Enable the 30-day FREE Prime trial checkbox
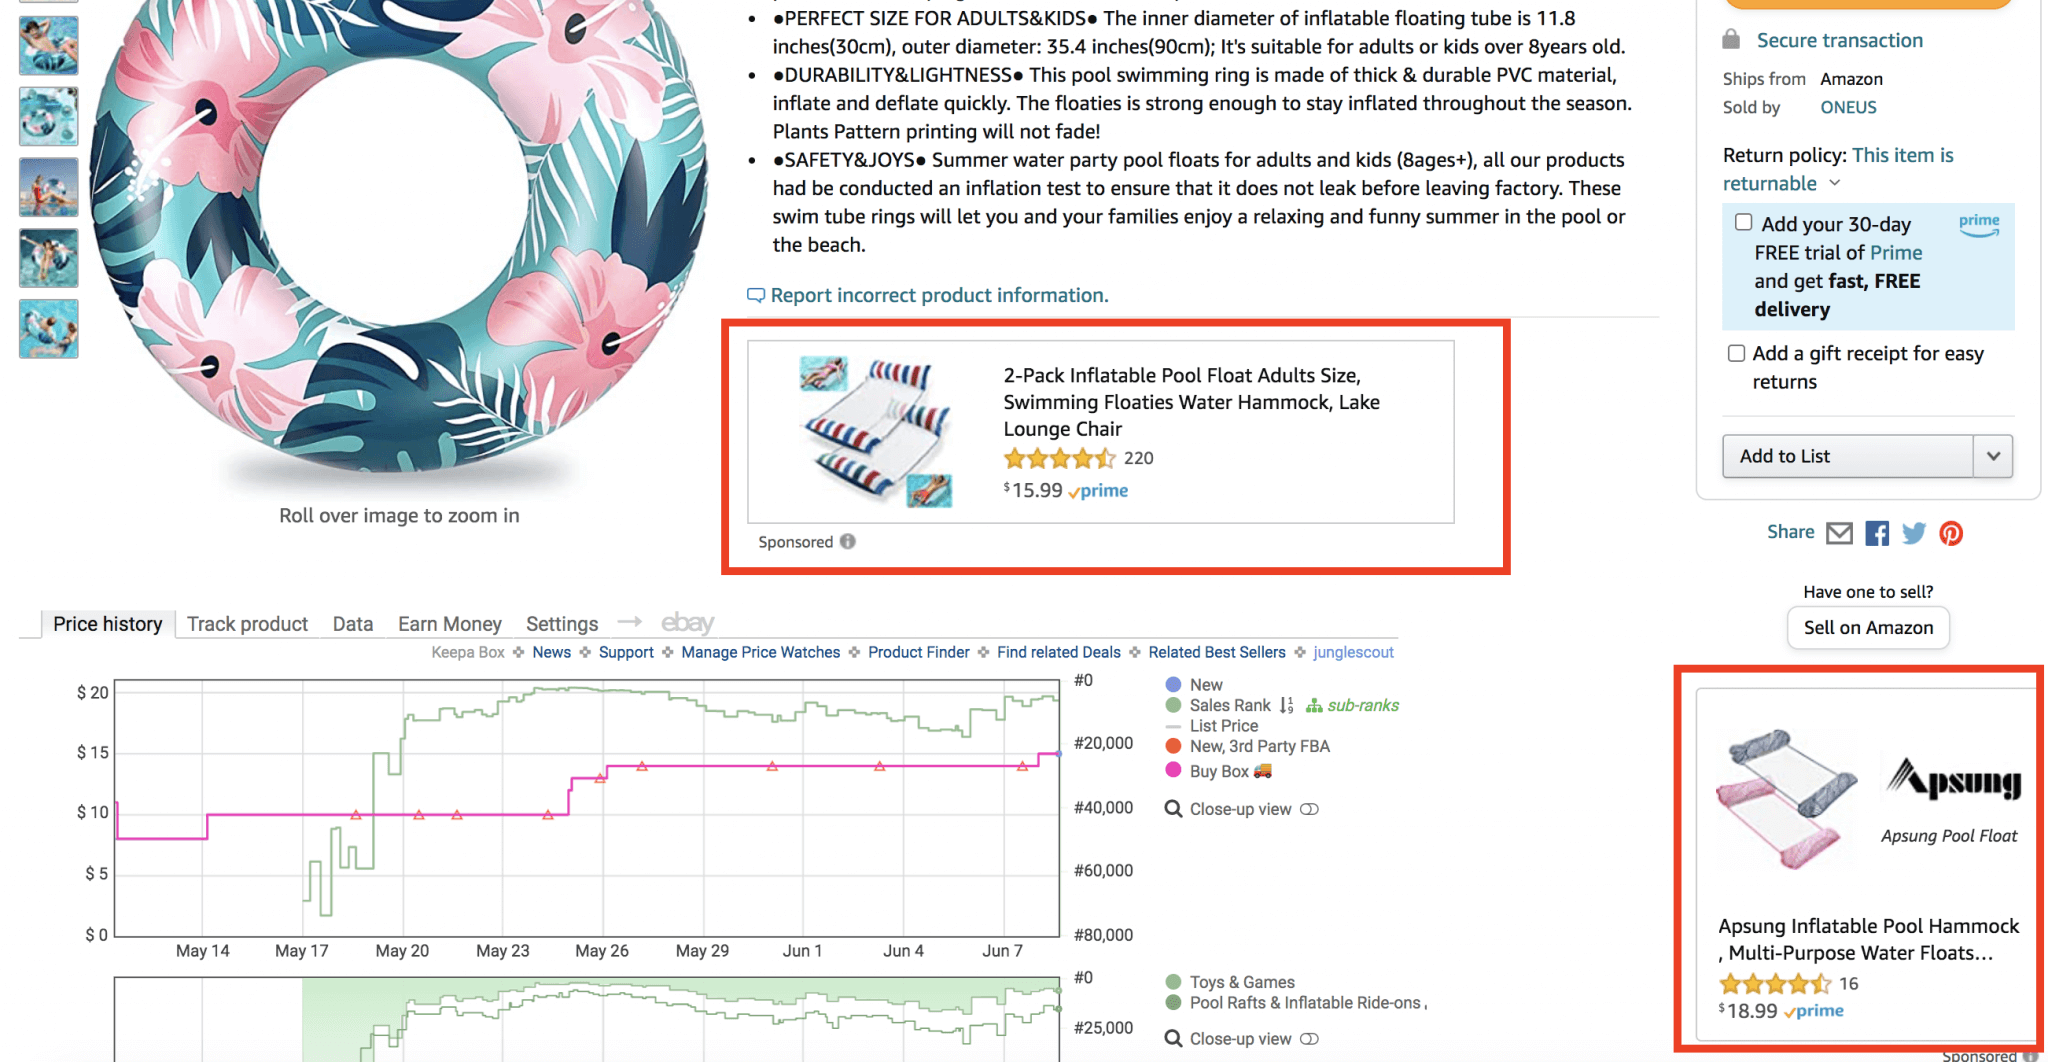 (x=1743, y=221)
